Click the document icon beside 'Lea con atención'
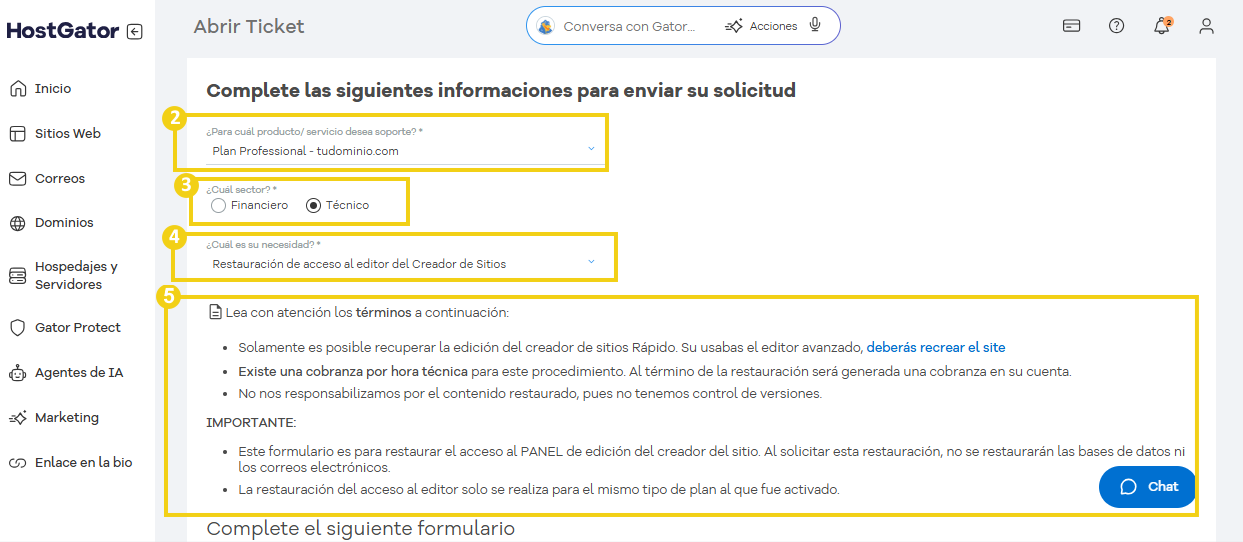1243x542 pixels. (214, 312)
